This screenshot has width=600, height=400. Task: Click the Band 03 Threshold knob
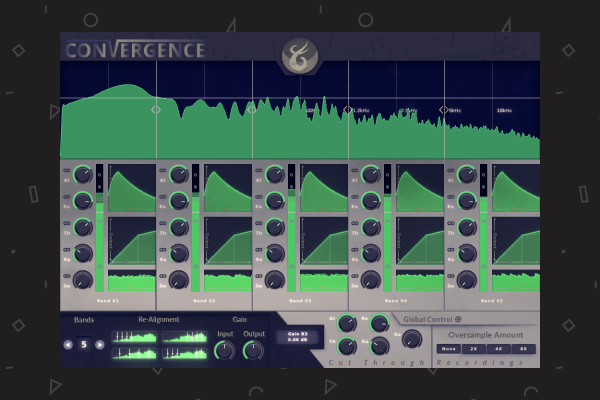275,228
